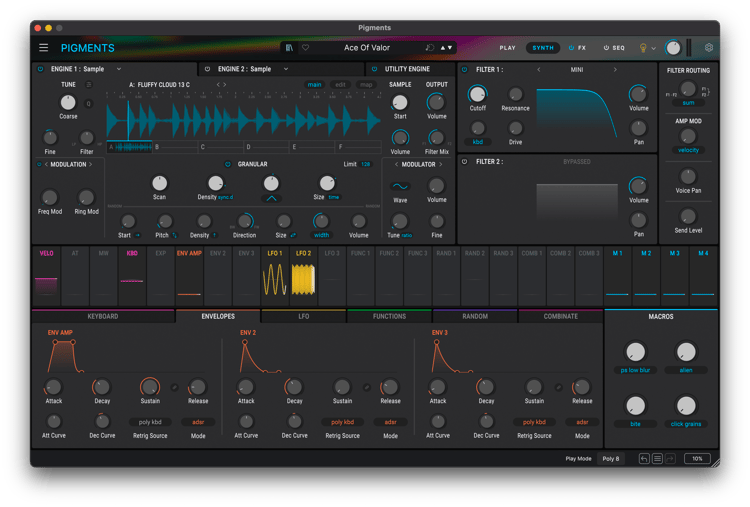
Task: Open the Play Mode Poly 8 dropdown
Action: (610, 459)
